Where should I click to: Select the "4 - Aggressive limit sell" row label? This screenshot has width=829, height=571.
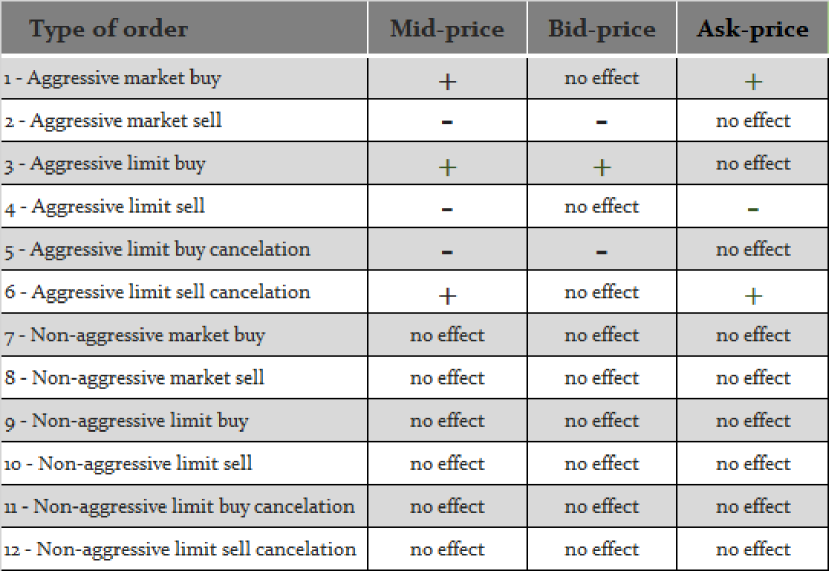(x=104, y=207)
